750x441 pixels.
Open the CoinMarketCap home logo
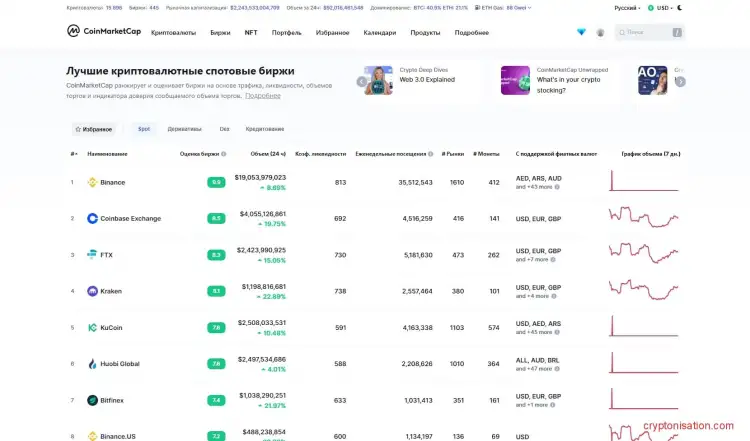pyautogui.click(x=104, y=31)
